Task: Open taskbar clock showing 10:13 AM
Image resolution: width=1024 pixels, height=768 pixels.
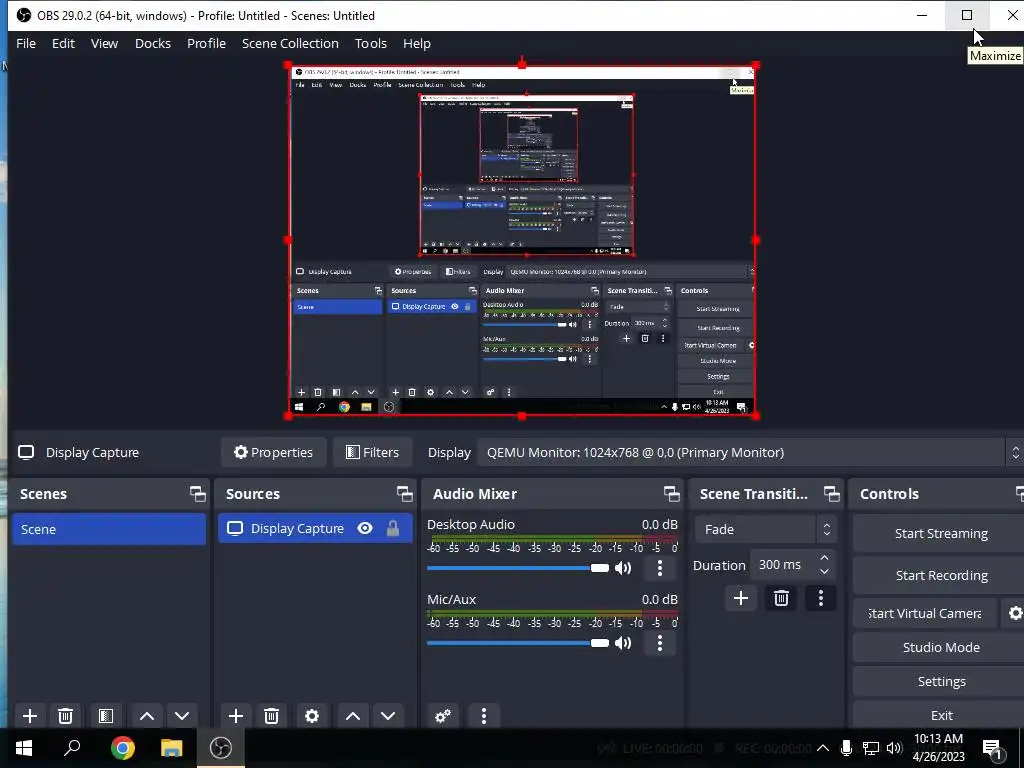Action: (938, 748)
